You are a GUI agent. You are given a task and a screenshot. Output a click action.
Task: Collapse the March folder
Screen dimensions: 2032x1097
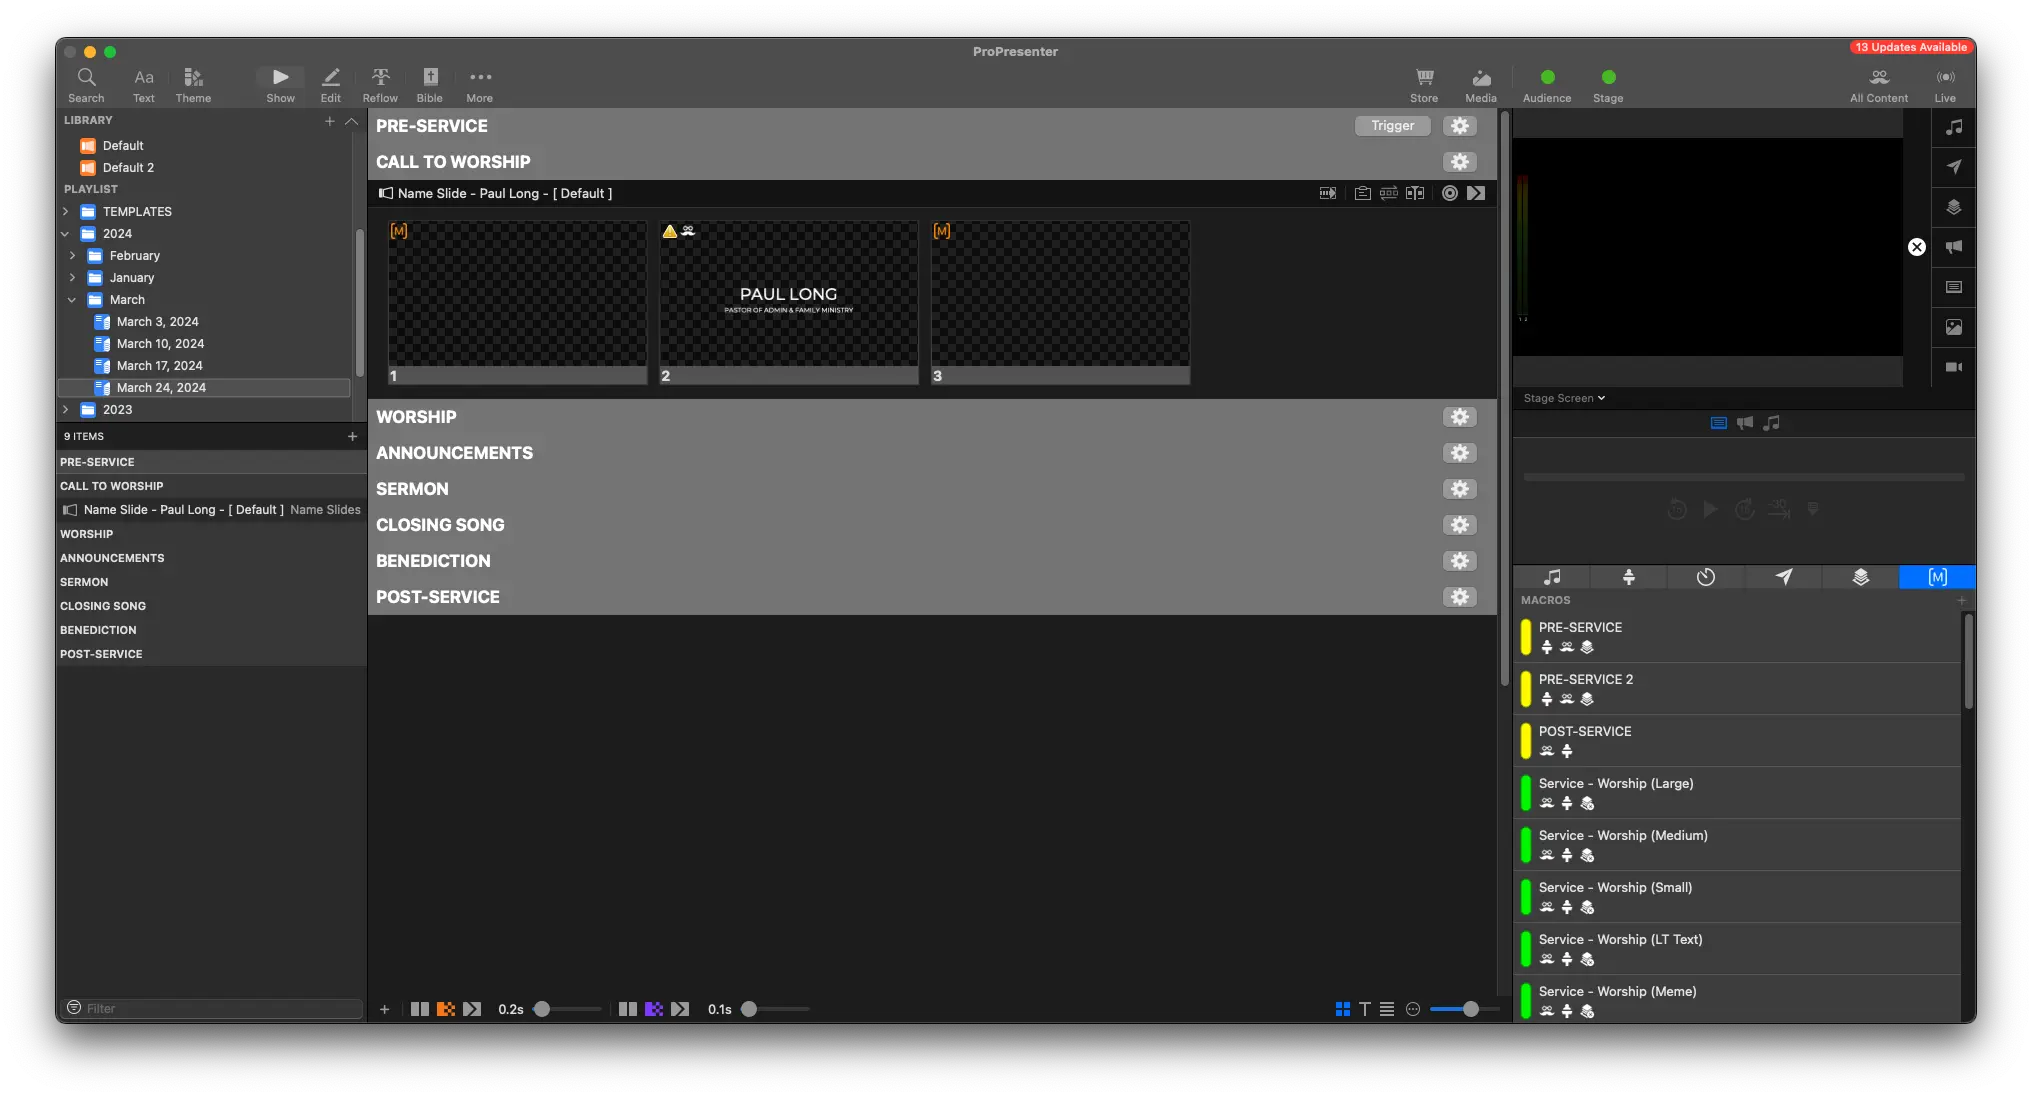click(x=72, y=299)
